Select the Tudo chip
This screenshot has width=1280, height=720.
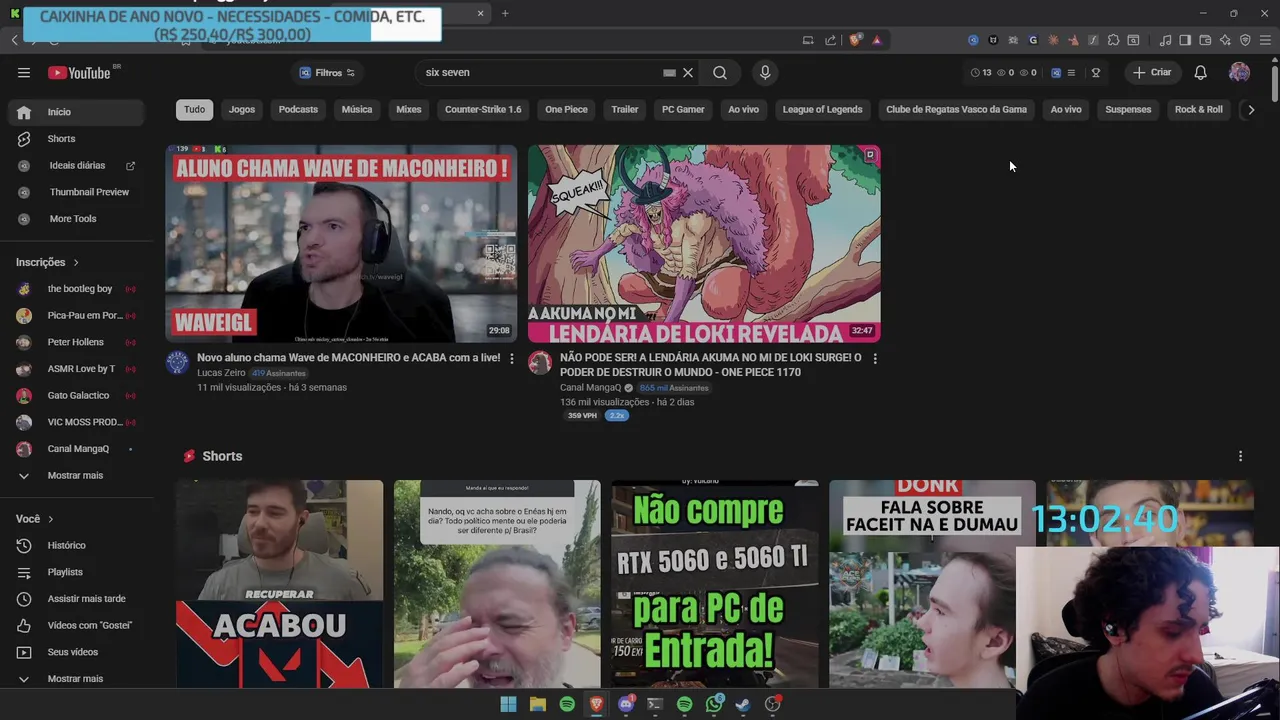[x=194, y=110]
